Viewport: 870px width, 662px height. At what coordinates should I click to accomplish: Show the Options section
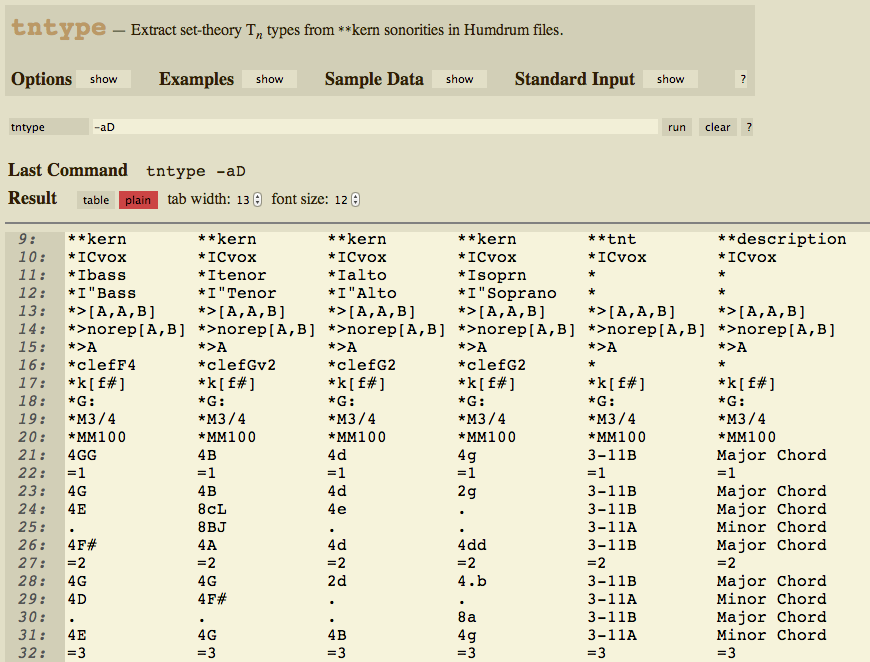pos(103,79)
